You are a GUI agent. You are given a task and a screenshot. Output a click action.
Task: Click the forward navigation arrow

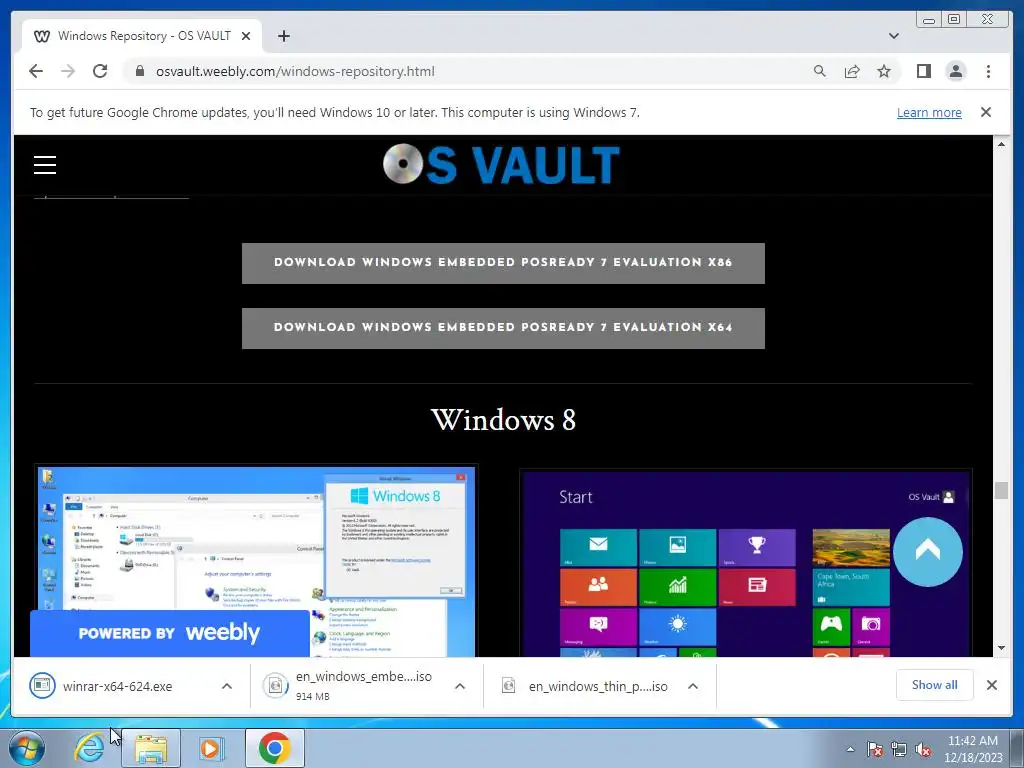[x=68, y=71]
